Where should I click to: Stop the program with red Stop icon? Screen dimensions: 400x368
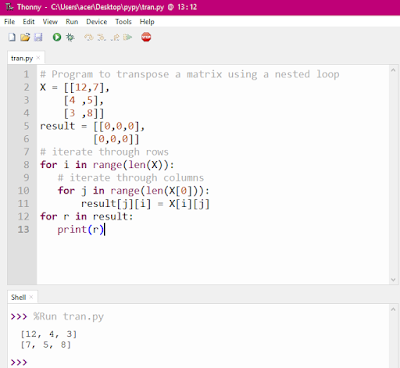(146, 37)
